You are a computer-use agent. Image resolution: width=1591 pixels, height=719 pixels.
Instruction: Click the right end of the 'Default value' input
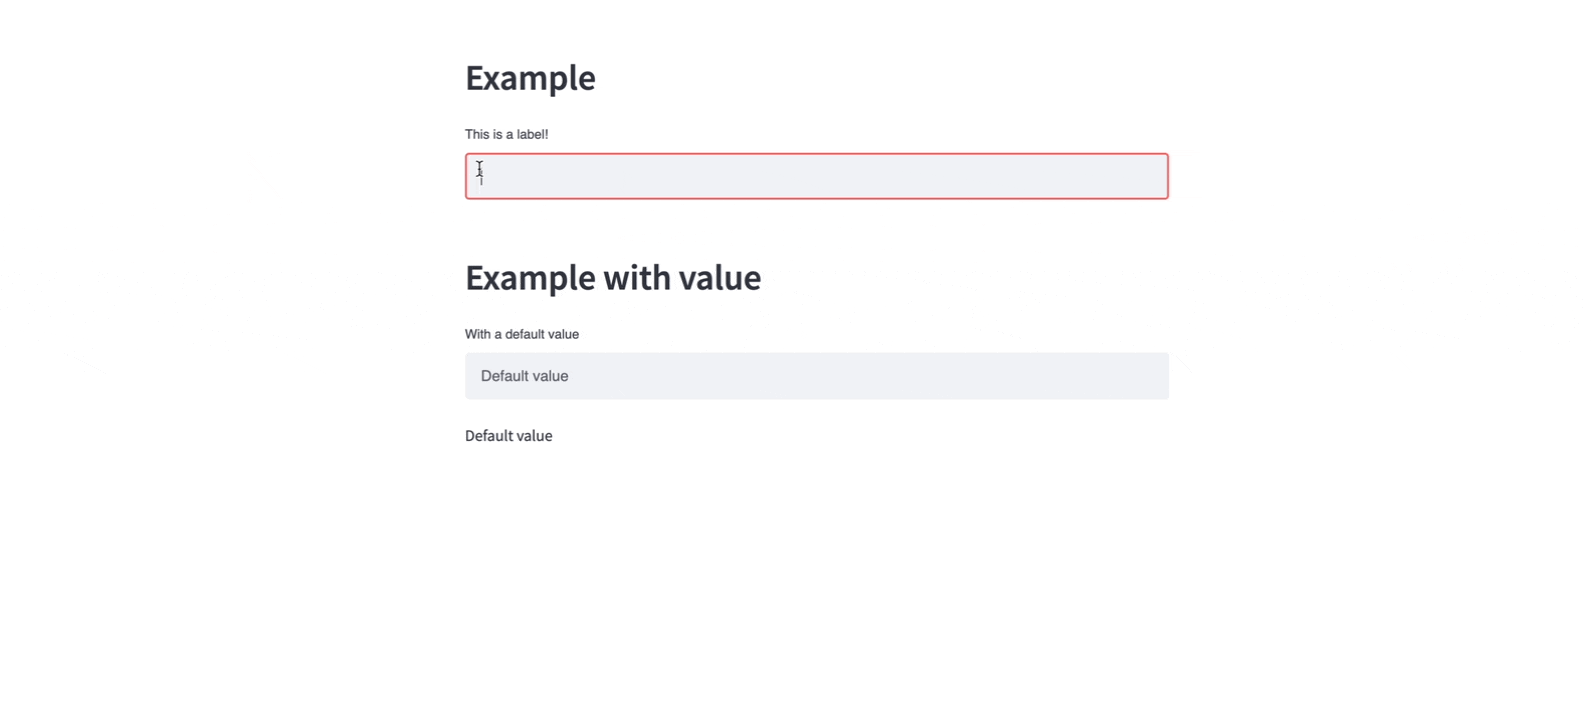click(x=1150, y=376)
